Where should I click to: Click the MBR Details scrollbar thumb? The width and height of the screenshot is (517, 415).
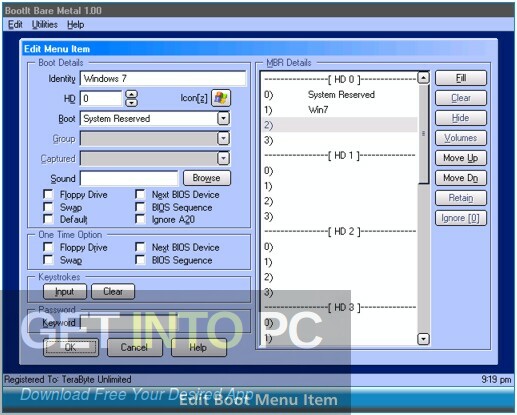(423, 134)
